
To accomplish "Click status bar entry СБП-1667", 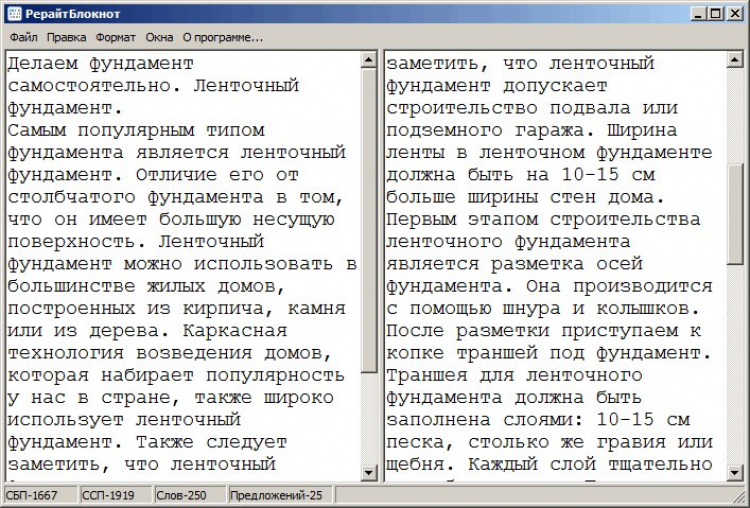I will coord(40,495).
